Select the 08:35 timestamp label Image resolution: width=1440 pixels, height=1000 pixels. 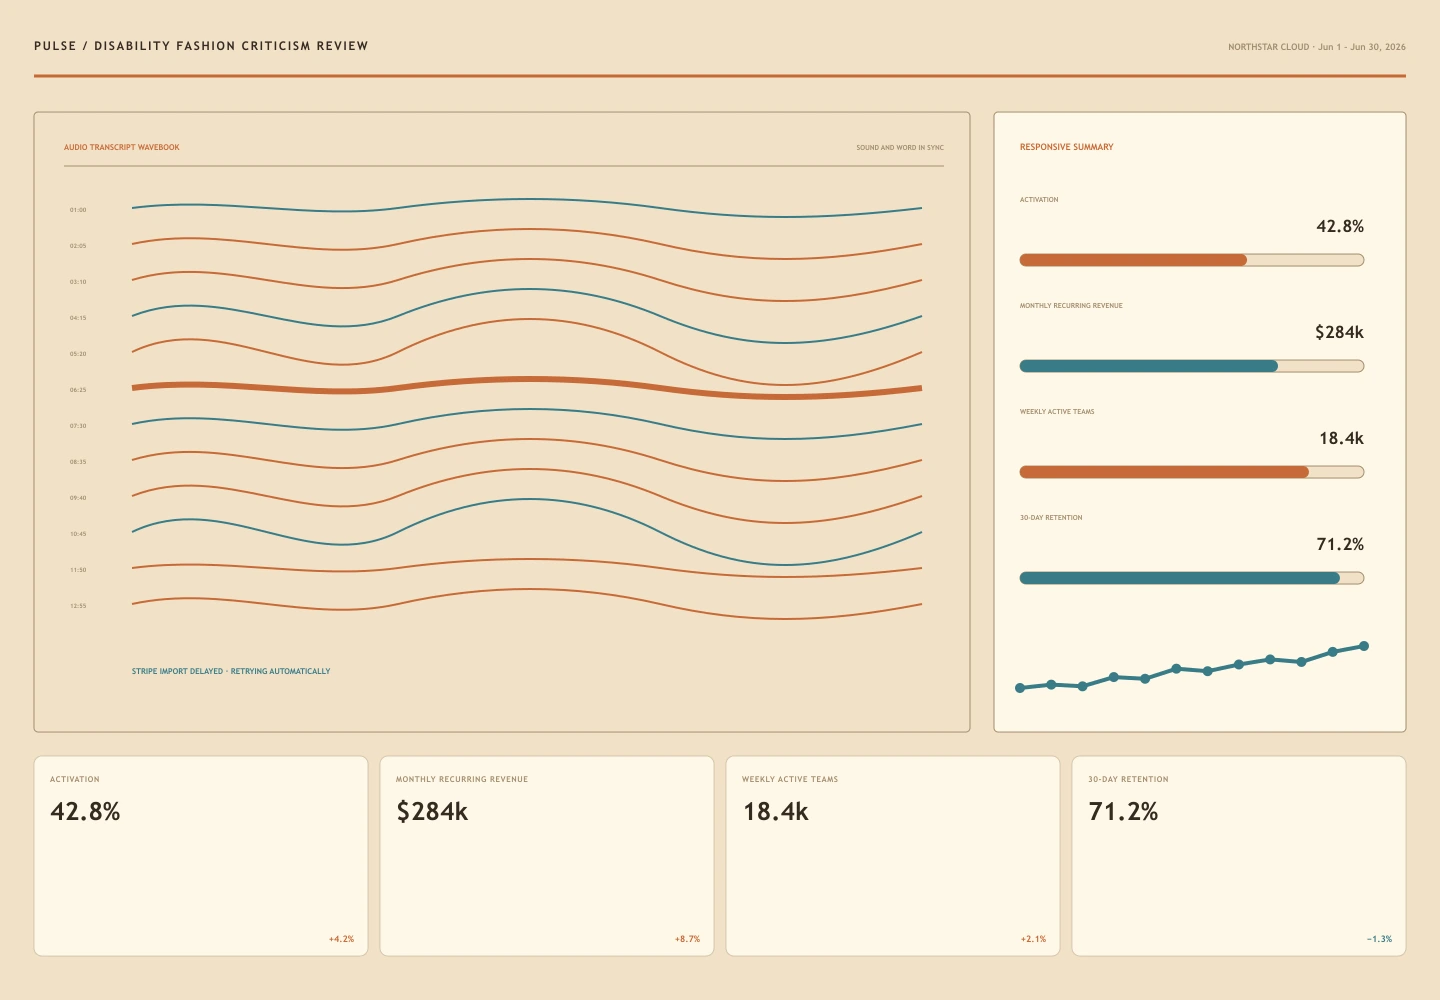78,462
